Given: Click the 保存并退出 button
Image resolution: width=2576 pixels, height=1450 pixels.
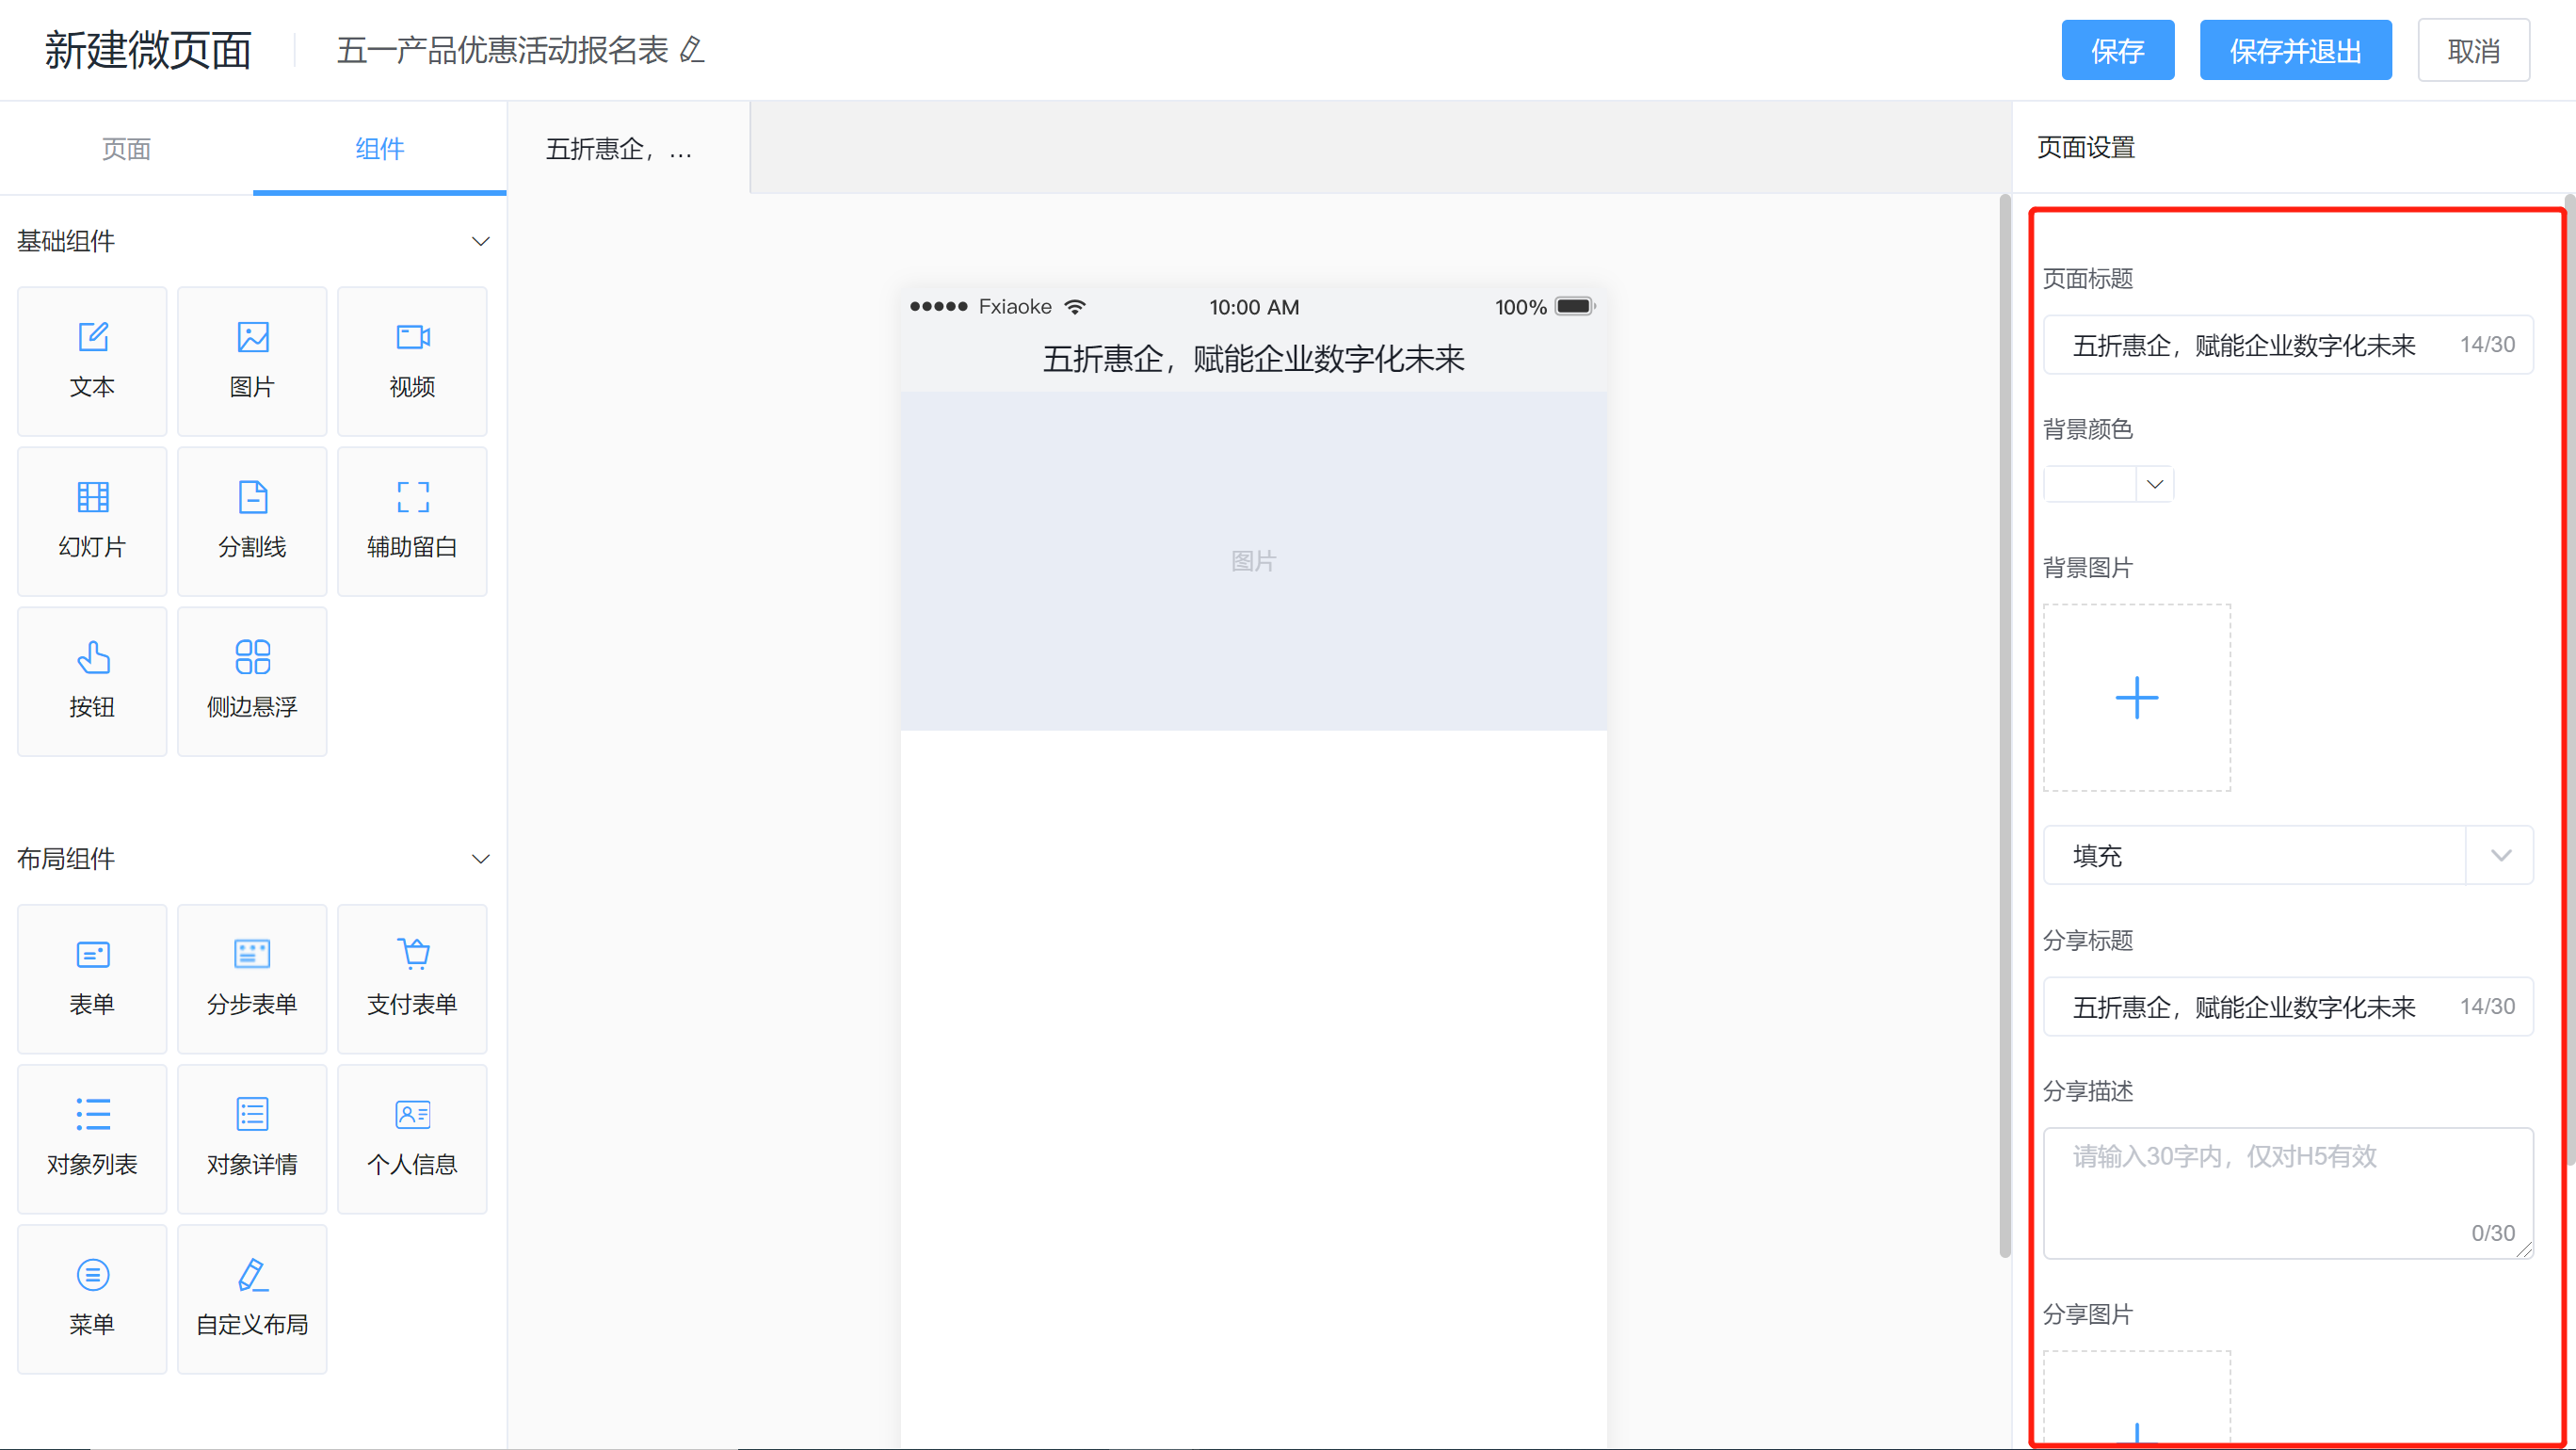Looking at the screenshot, I should [x=2296, y=50].
